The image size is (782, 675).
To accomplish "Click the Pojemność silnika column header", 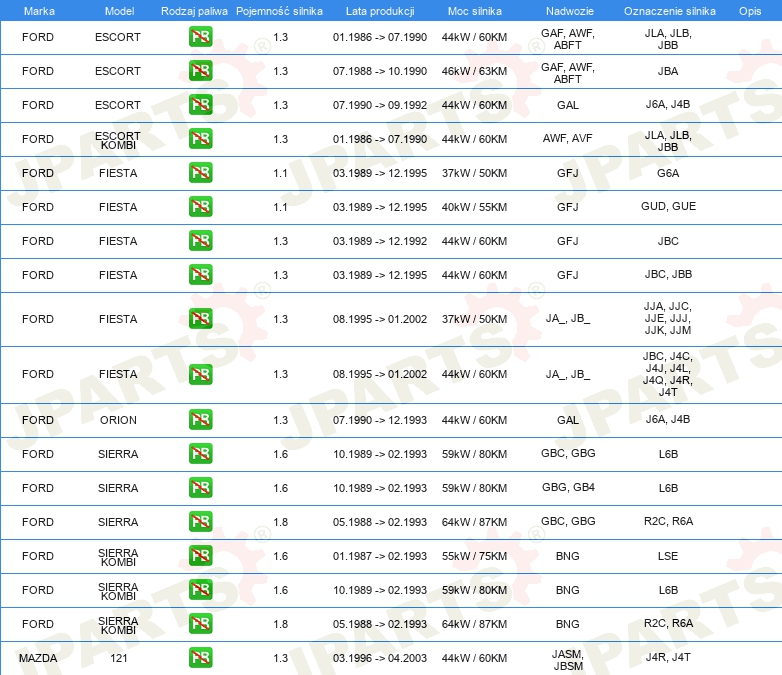I will click(x=279, y=11).
